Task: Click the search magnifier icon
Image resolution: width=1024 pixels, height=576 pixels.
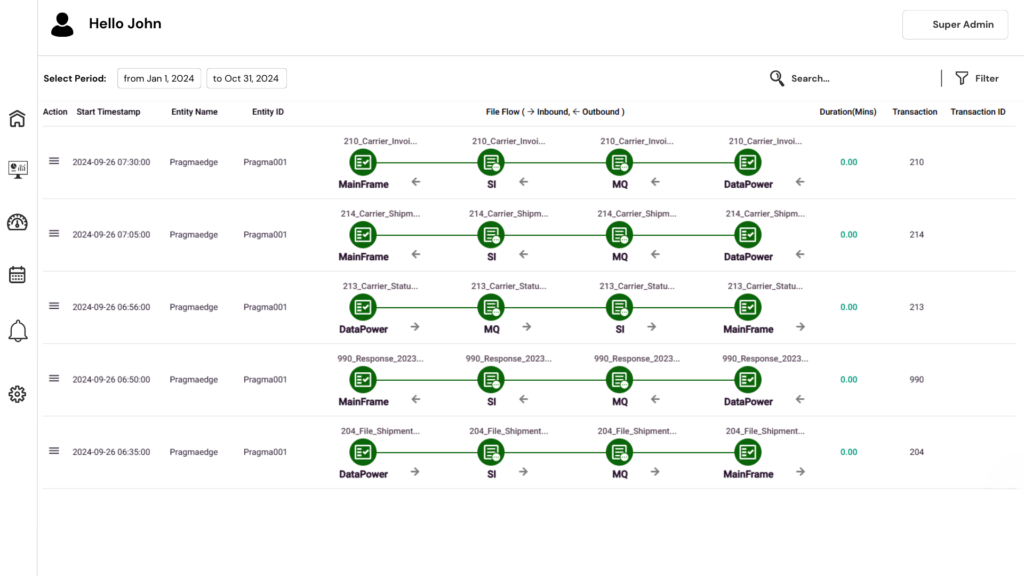Action: pyautogui.click(x=775, y=77)
